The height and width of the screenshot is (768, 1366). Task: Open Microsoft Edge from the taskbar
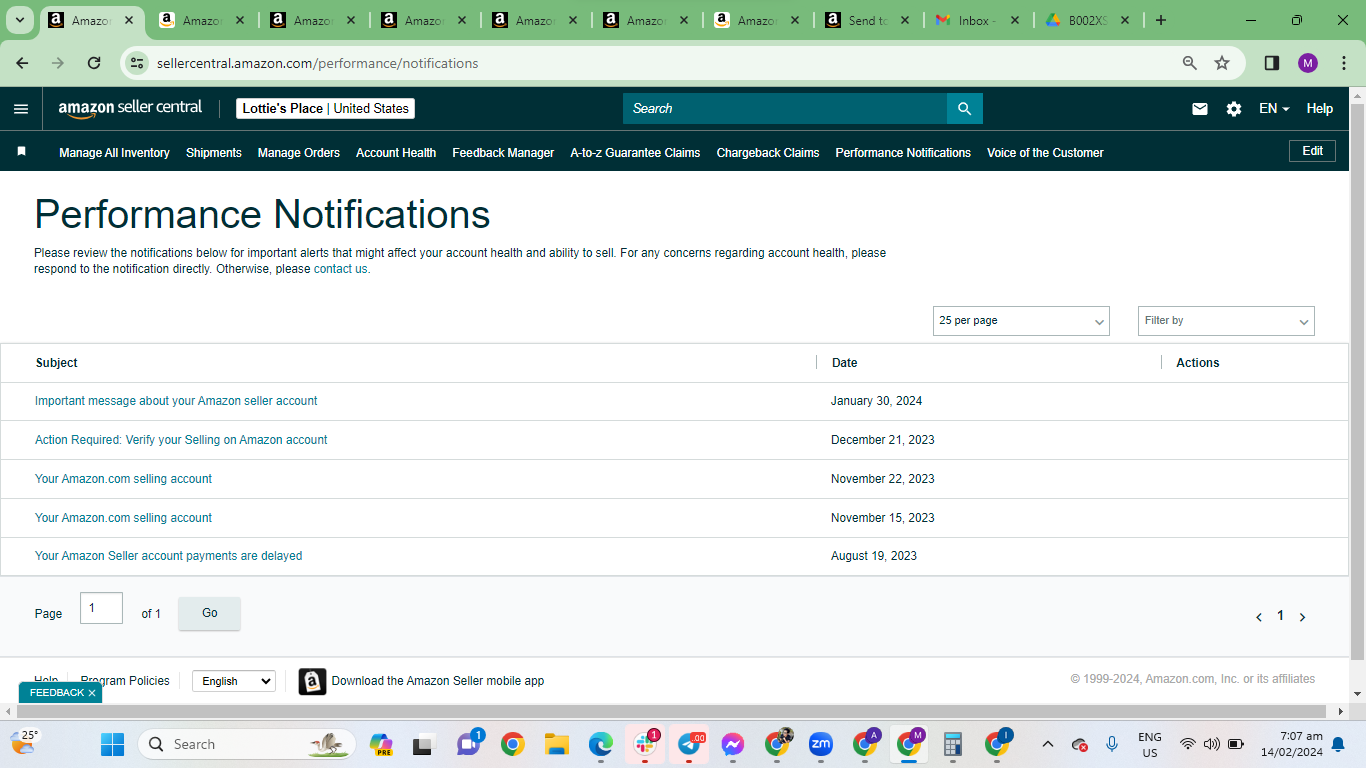click(x=601, y=744)
